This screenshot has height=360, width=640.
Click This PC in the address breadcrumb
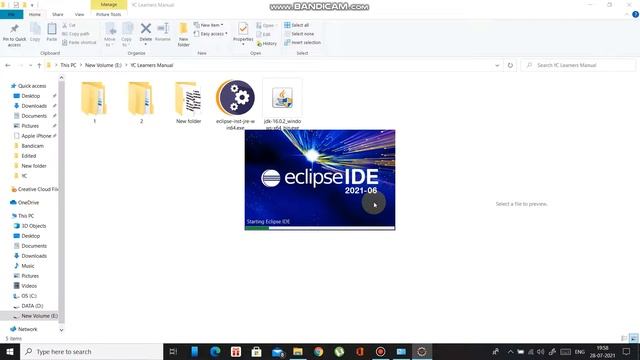68,65
